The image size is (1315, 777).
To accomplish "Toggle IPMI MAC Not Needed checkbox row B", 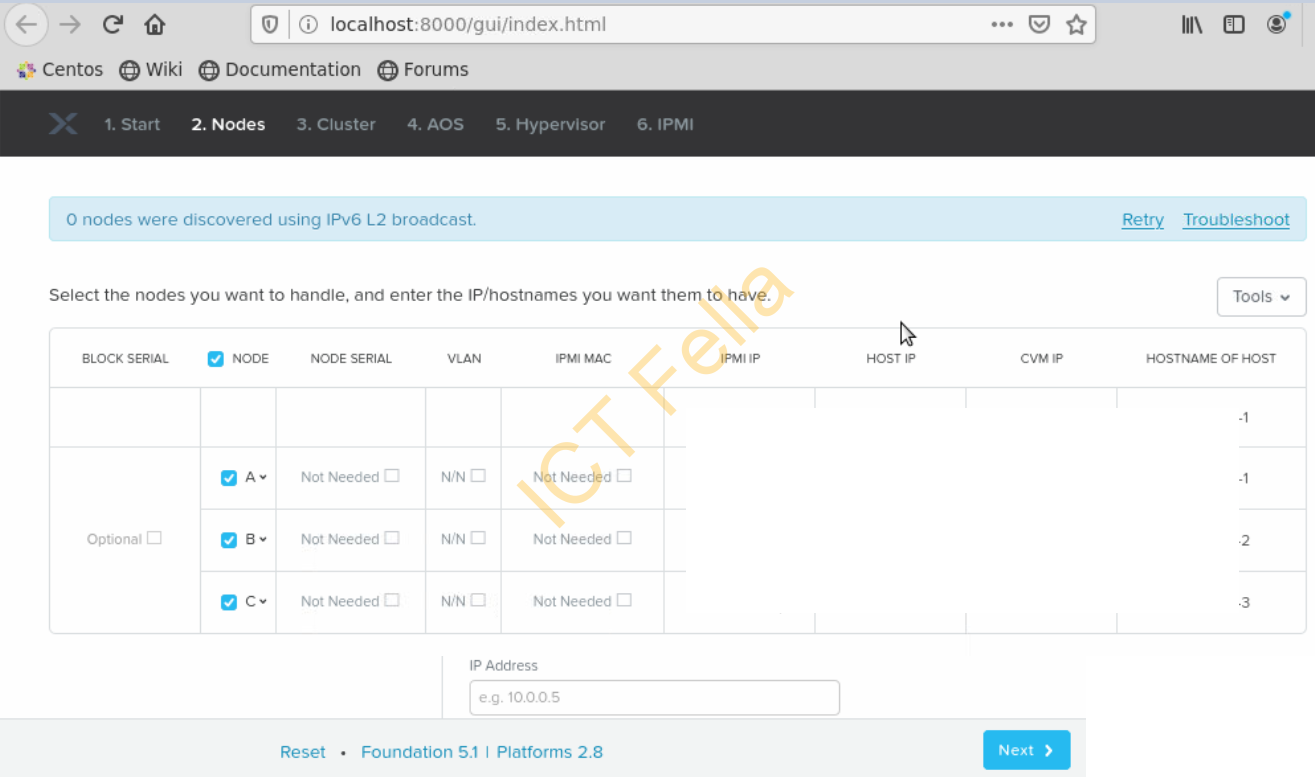I will point(624,538).
